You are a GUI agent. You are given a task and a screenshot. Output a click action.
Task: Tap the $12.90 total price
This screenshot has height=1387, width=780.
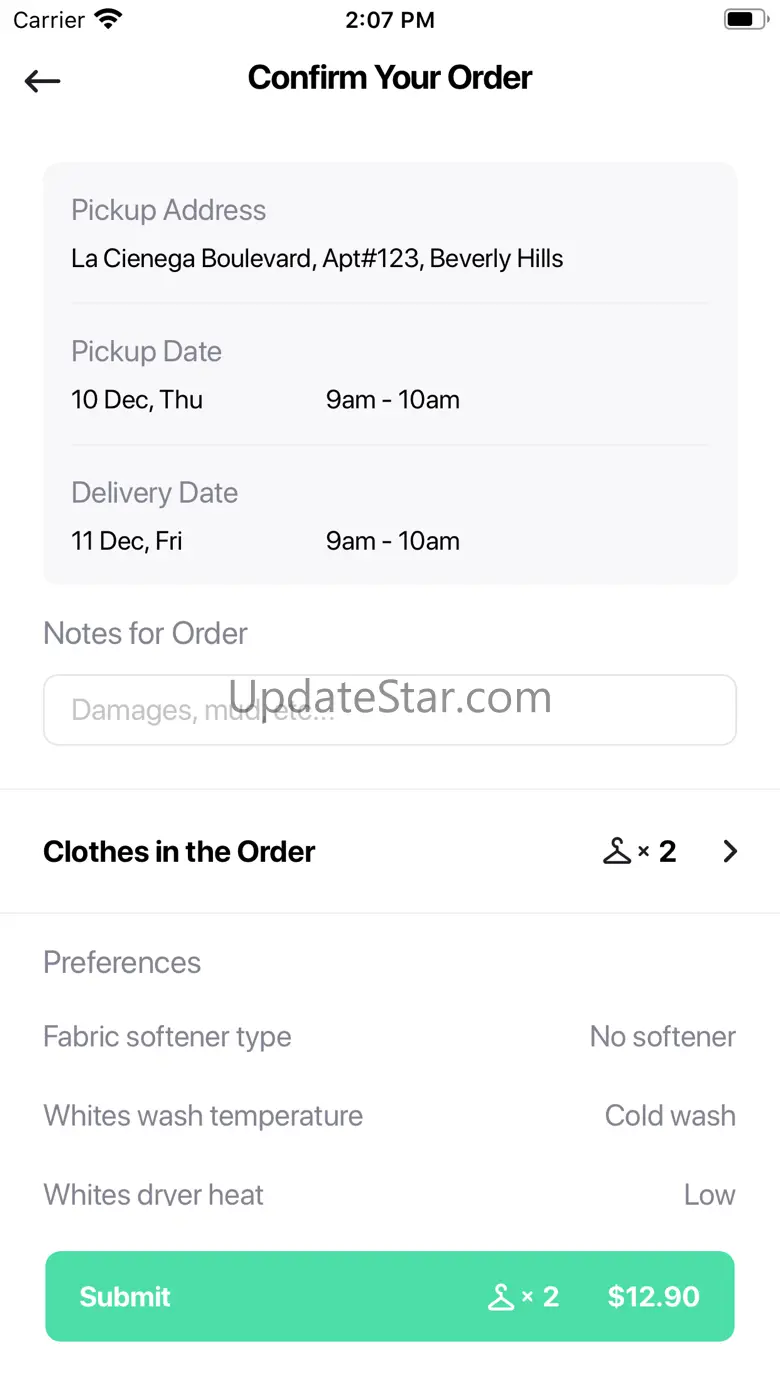653,1297
